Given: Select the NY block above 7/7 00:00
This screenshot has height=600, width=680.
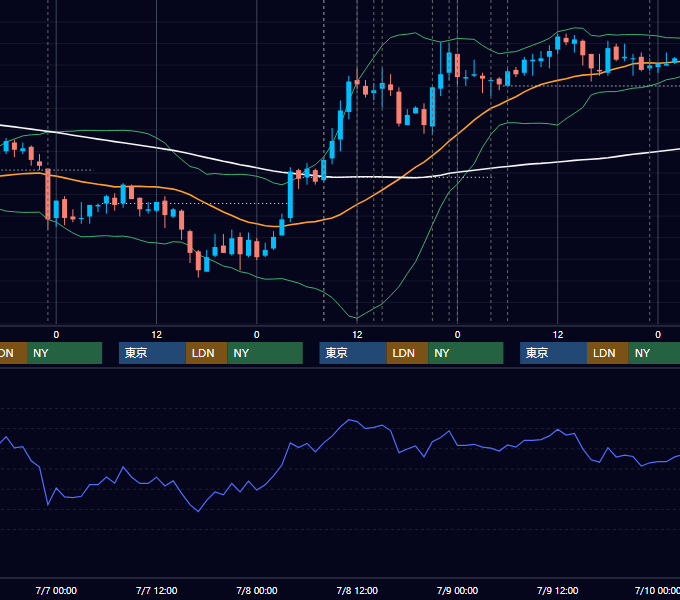Looking at the screenshot, I should coord(65,353).
